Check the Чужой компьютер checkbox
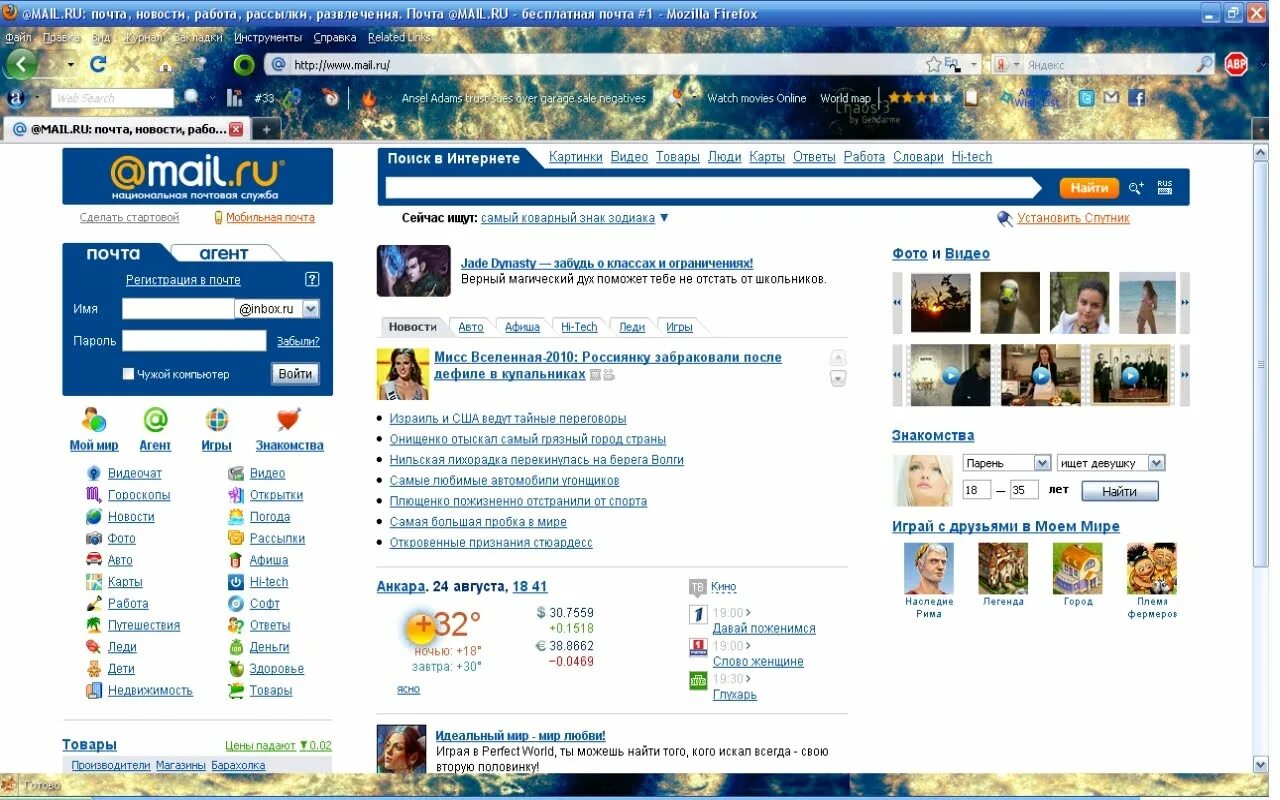 point(128,374)
